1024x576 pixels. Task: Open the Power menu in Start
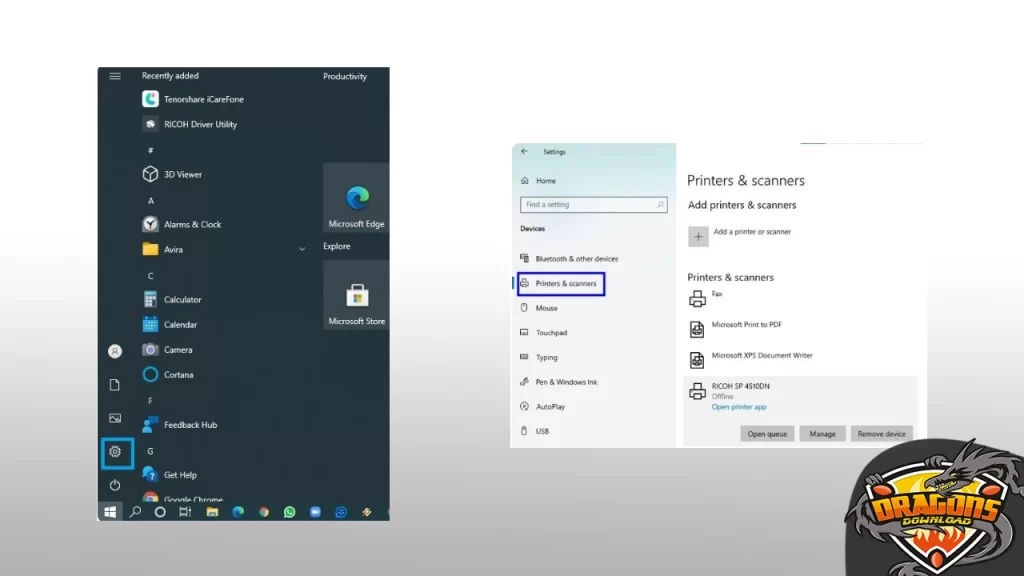click(114, 485)
